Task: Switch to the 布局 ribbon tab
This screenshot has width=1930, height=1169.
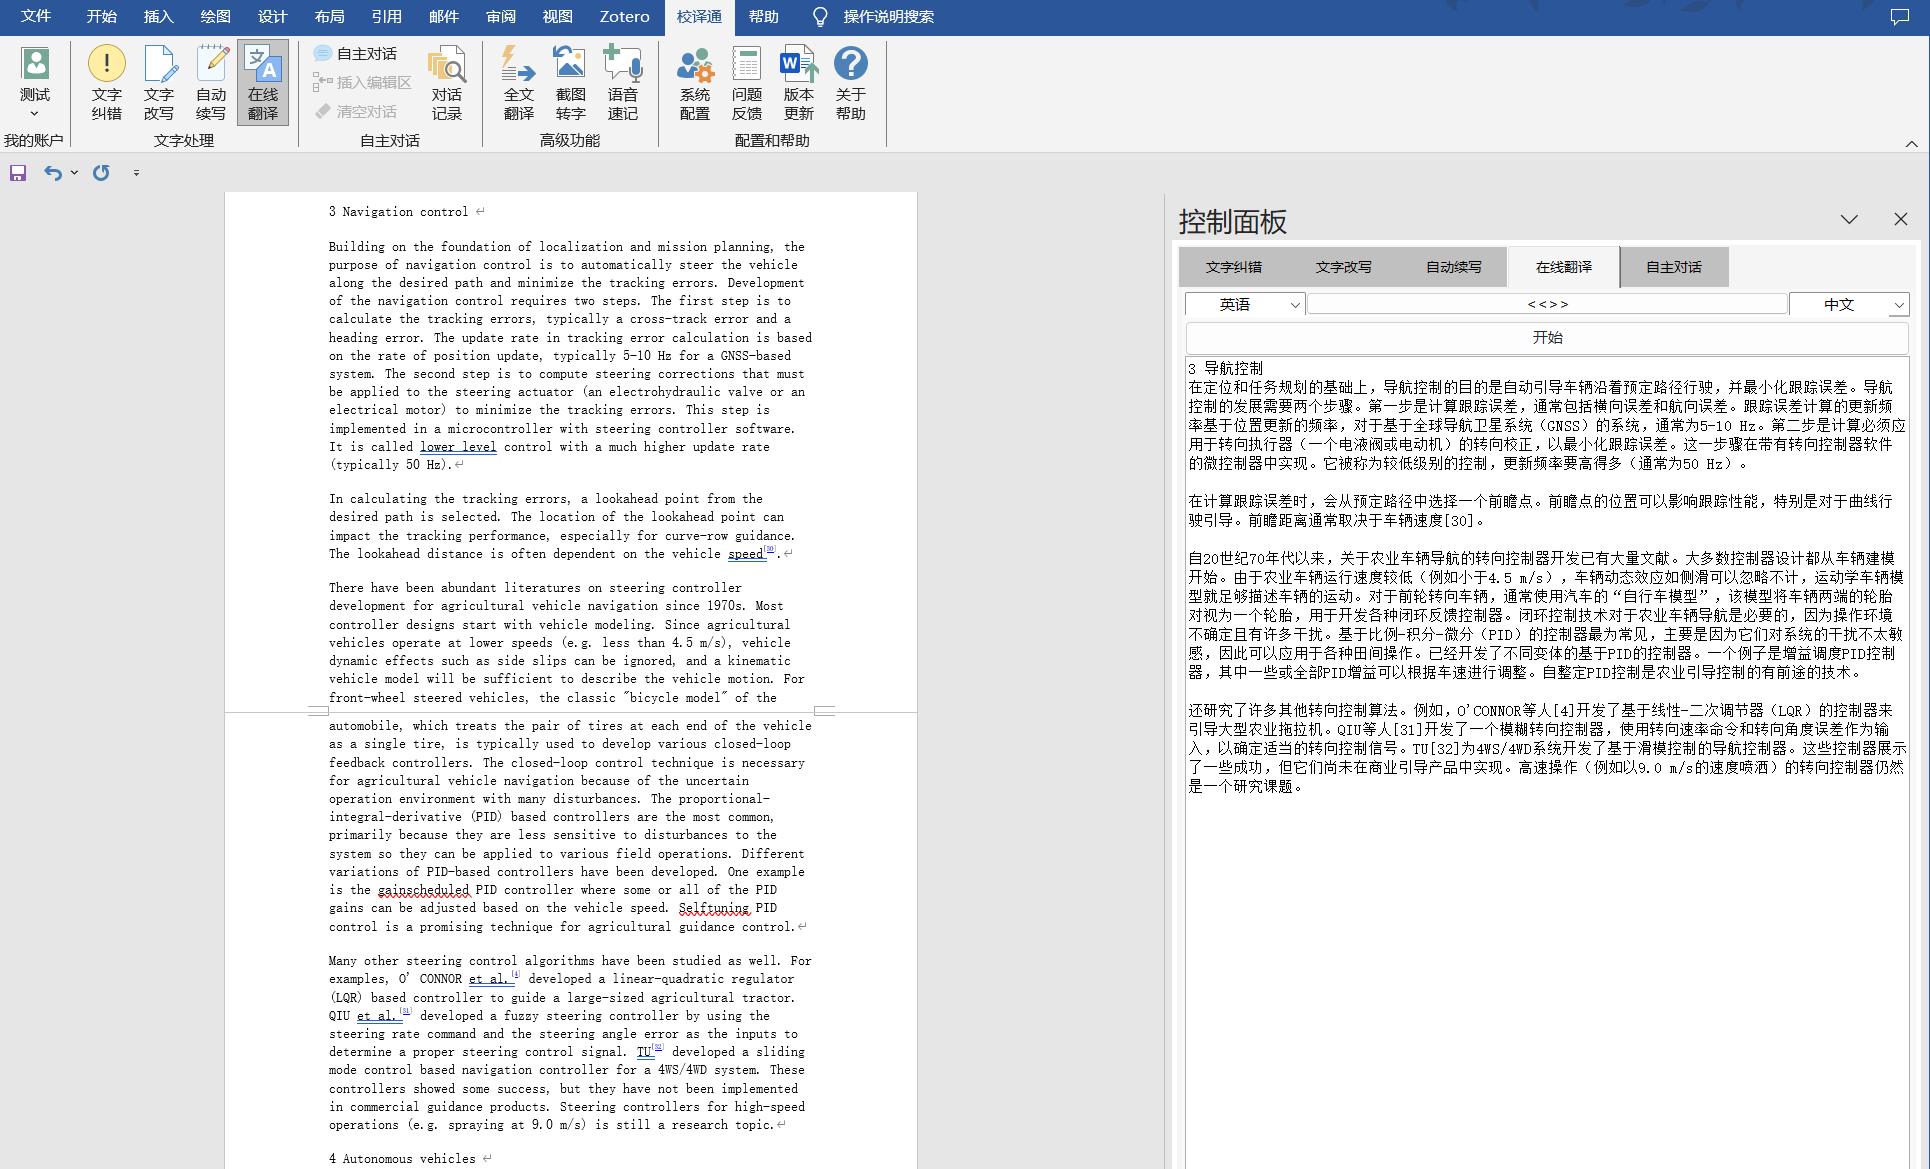Action: tap(330, 17)
